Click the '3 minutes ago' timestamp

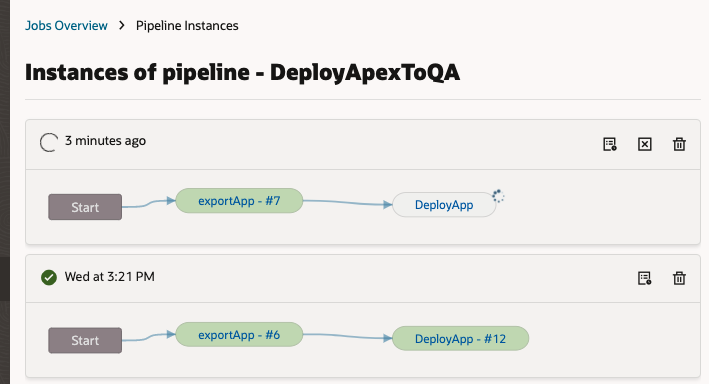pos(105,141)
